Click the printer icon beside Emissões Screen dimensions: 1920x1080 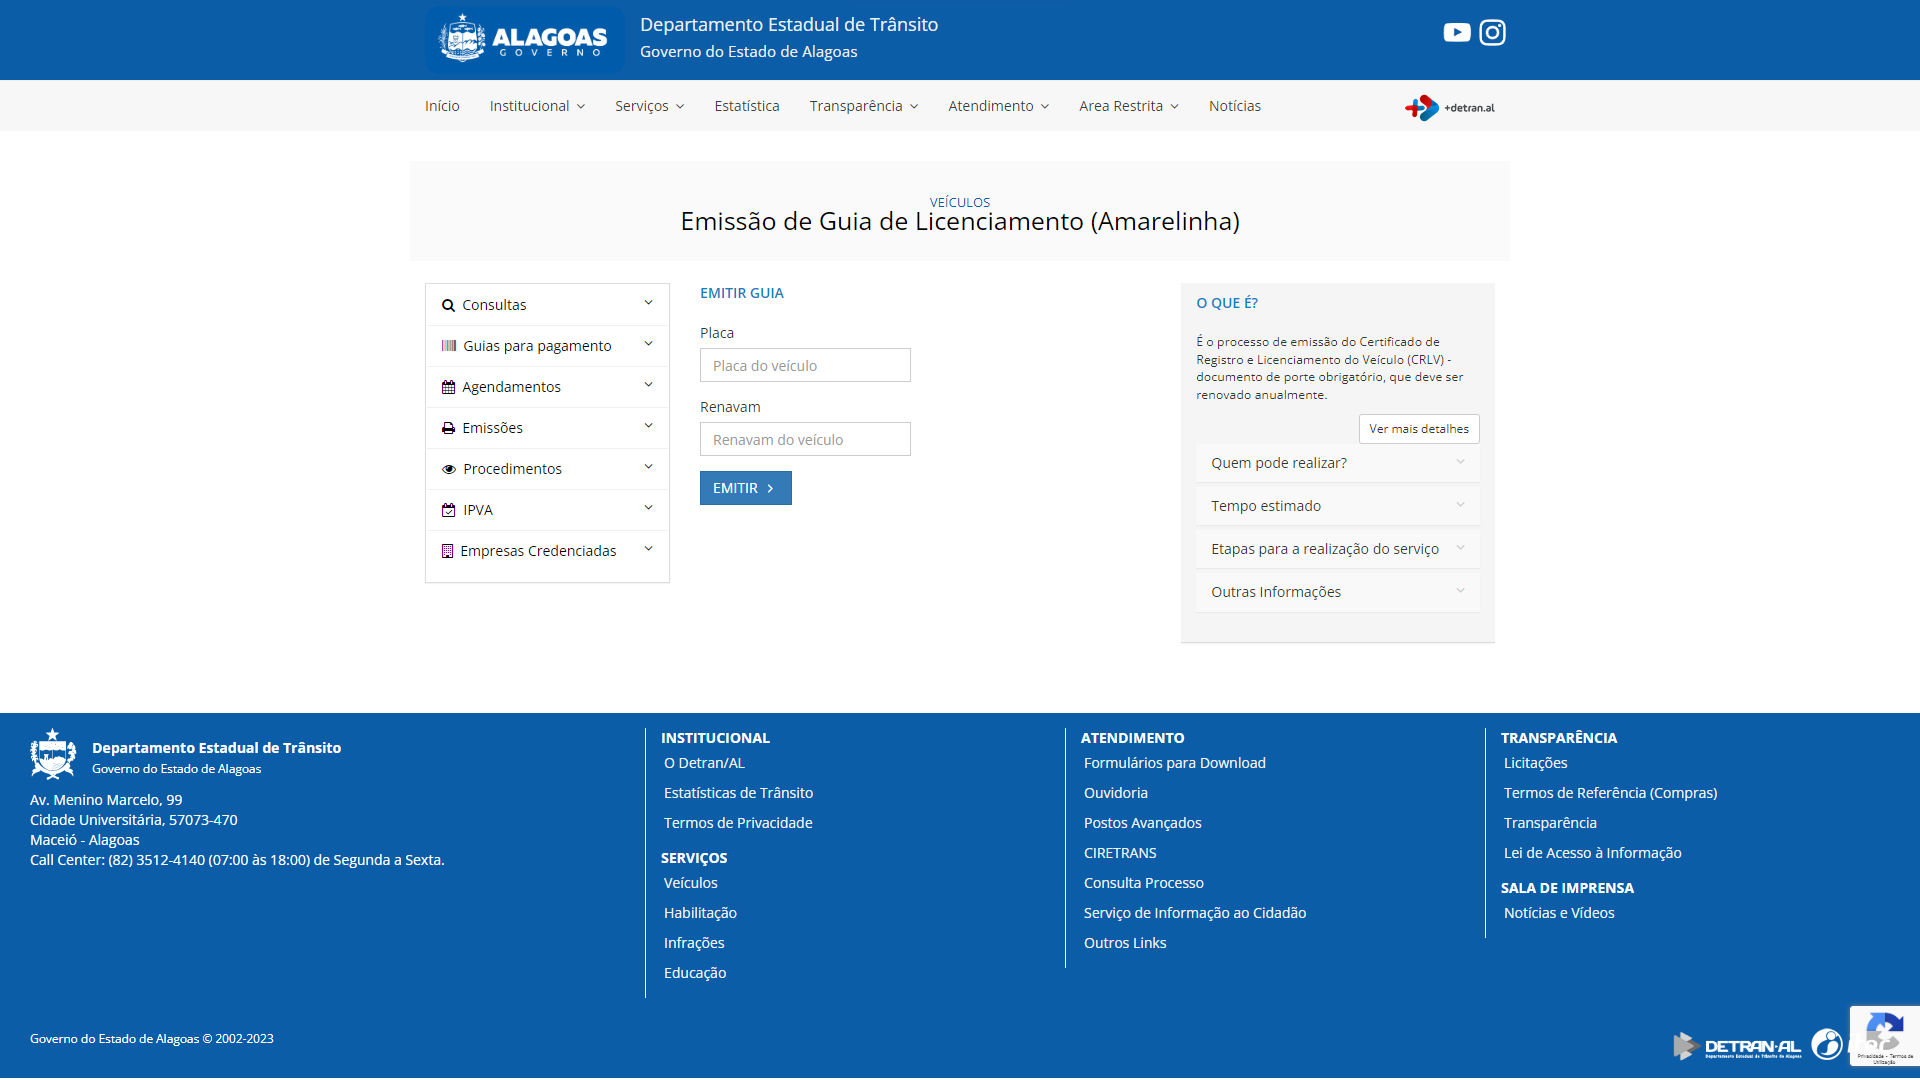[x=448, y=428]
